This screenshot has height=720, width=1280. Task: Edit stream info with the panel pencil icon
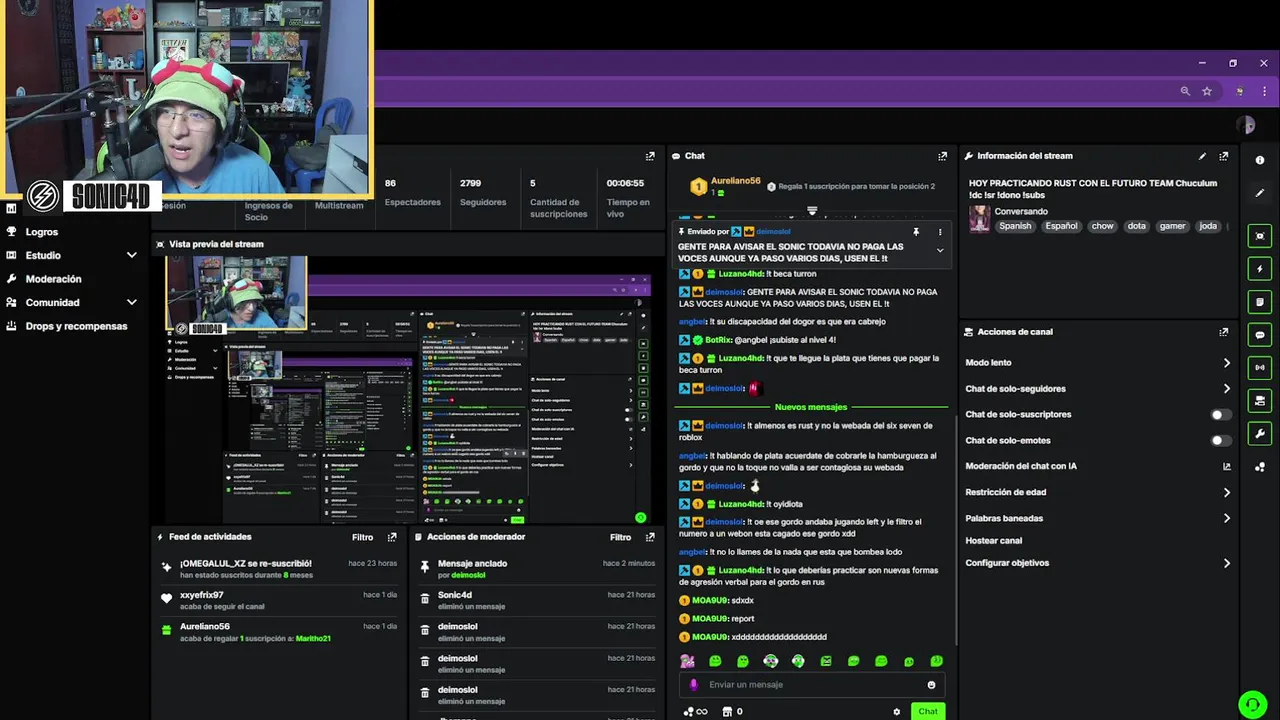(1202, 156)
